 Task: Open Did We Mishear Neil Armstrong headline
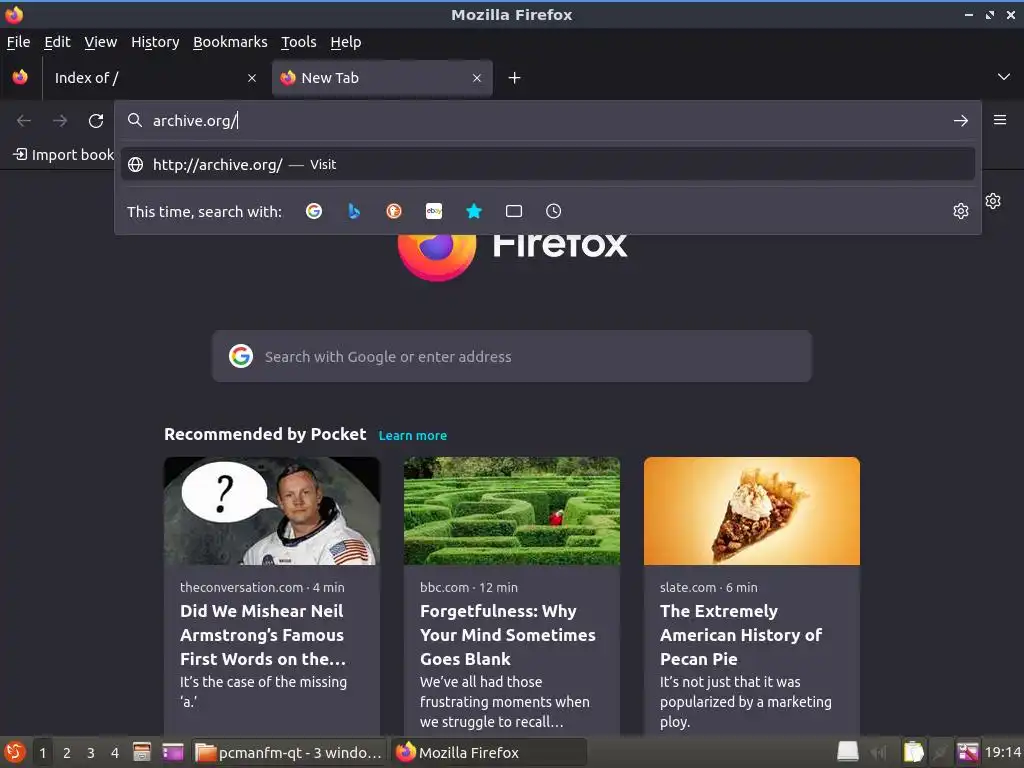tap(263, 635)
